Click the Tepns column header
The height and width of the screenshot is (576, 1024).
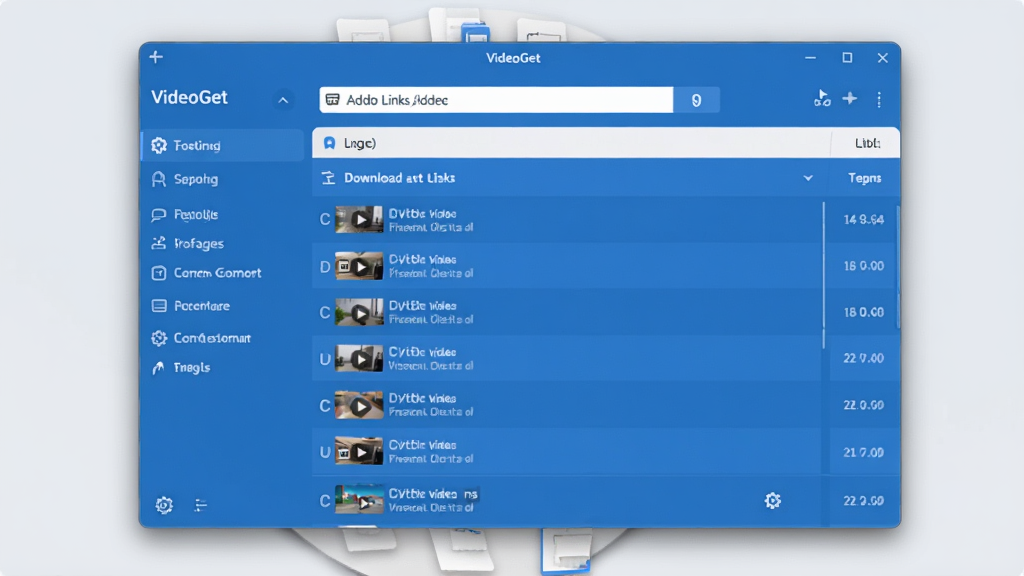(x=865, y=178)
